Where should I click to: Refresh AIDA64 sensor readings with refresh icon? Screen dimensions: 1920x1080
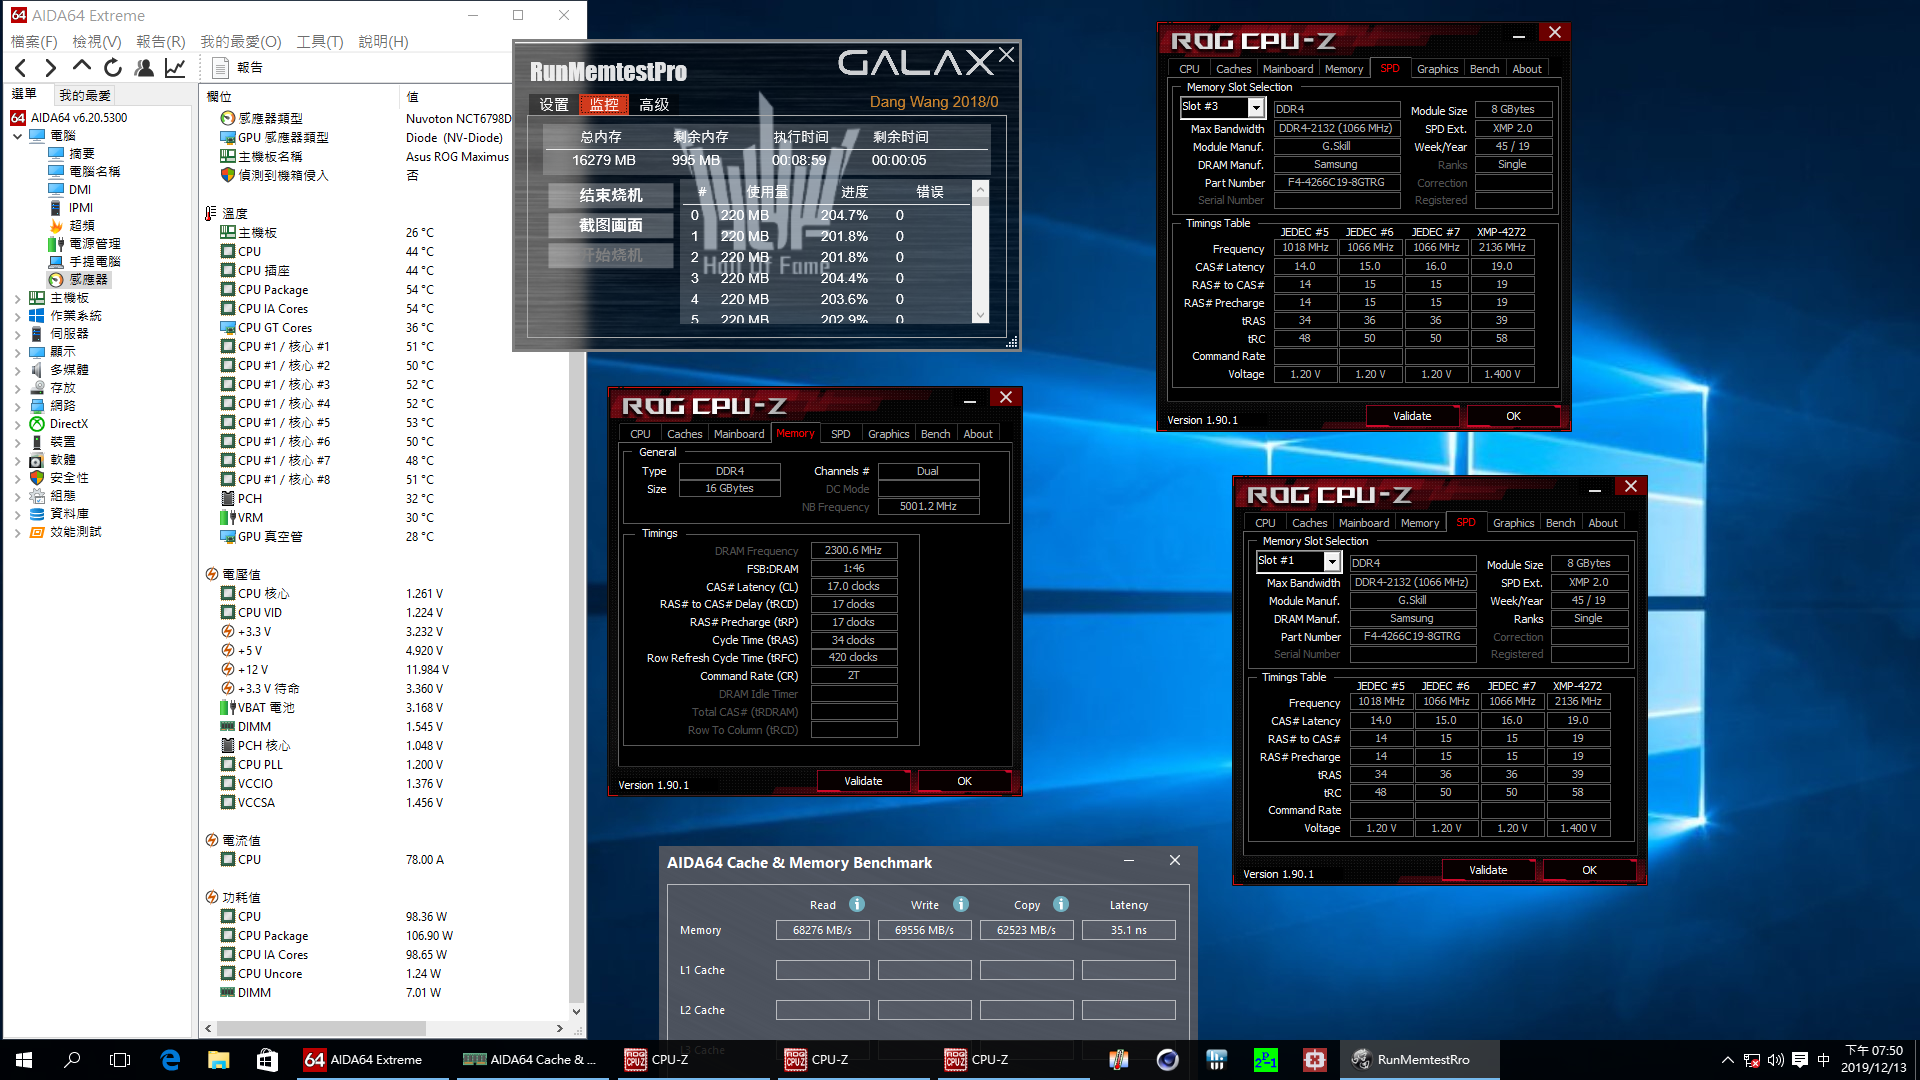(x=113, y=68)
